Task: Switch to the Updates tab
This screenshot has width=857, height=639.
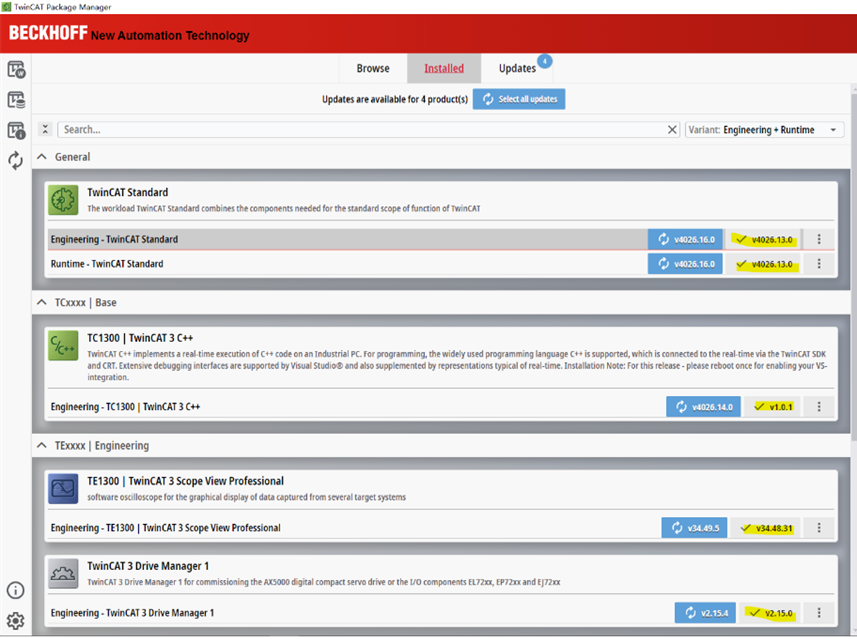Action: [x=517, y=68]
